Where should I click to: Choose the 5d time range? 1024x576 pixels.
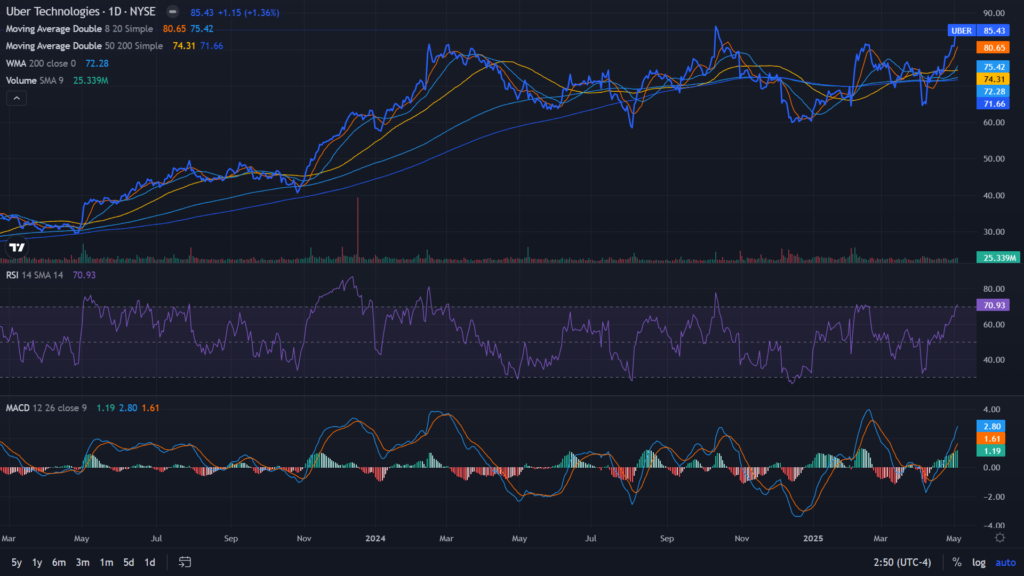[129, 562]
